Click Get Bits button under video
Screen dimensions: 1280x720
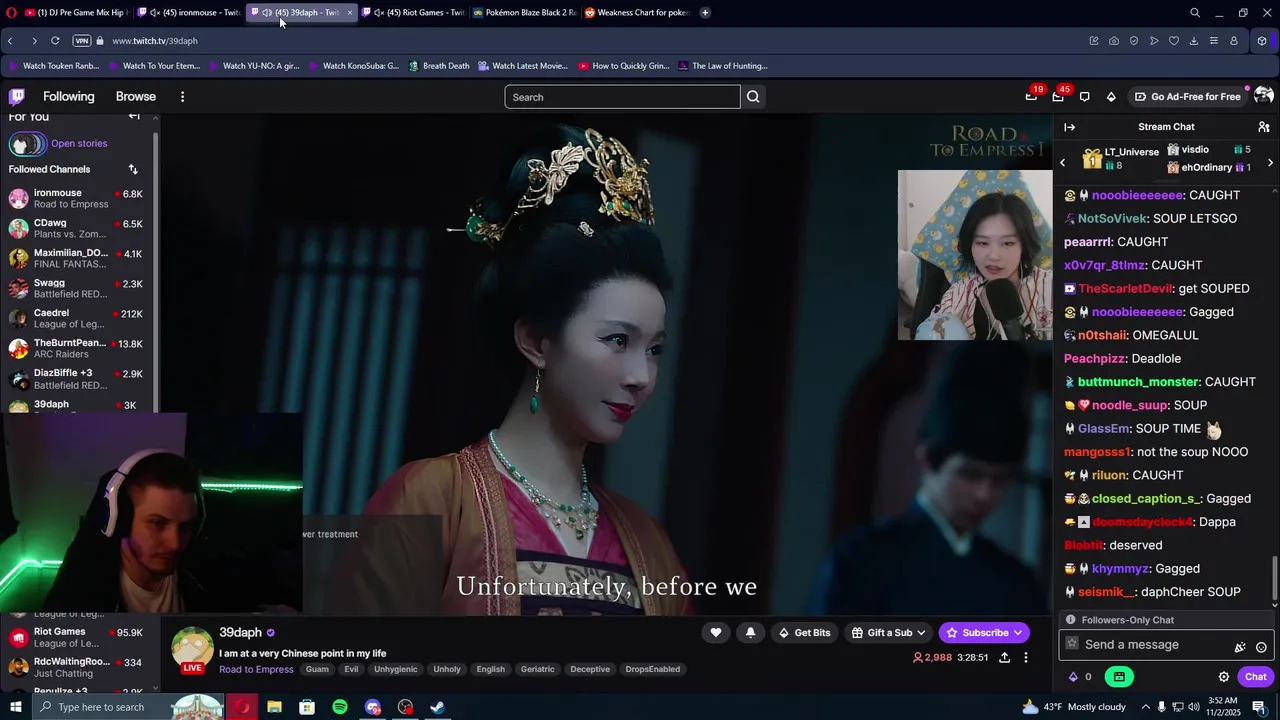pos(804,632)
